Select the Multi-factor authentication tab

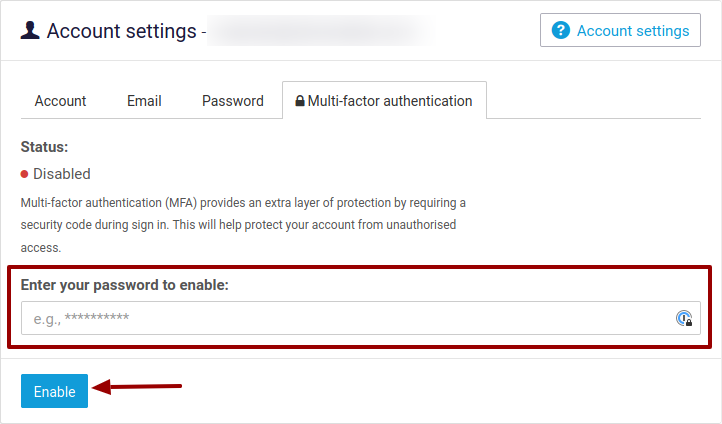pyautogui.click(x=384, y=100)
